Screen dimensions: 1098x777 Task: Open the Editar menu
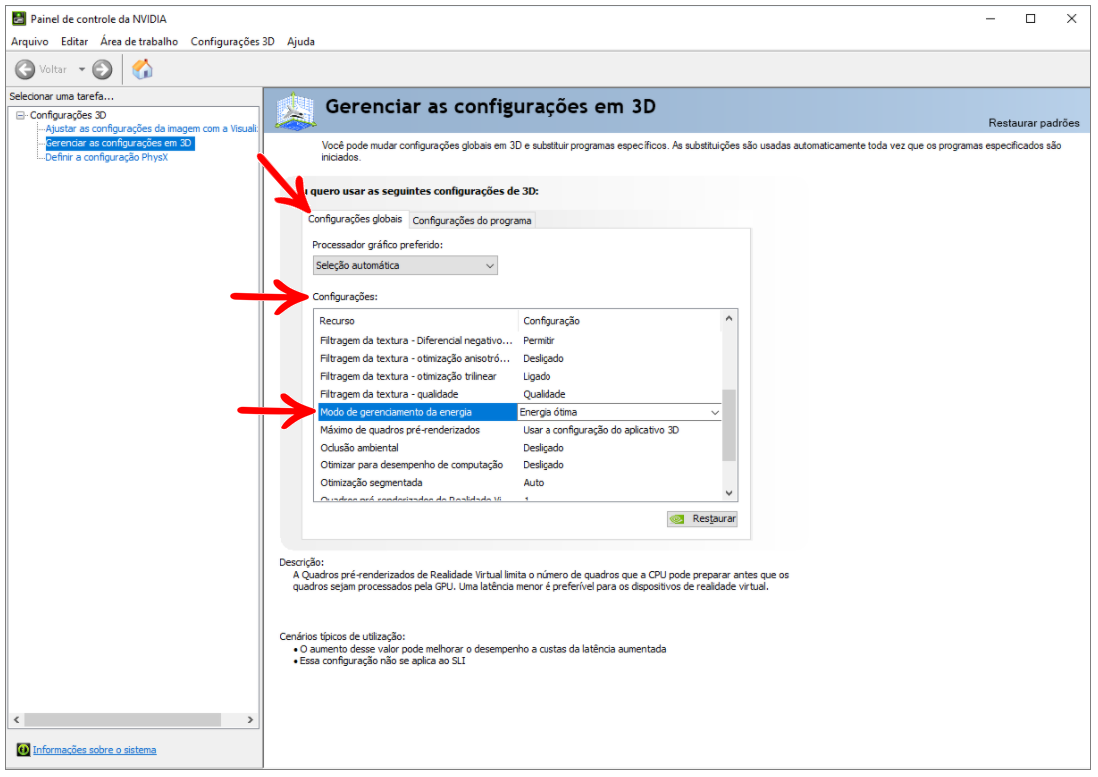74,41
